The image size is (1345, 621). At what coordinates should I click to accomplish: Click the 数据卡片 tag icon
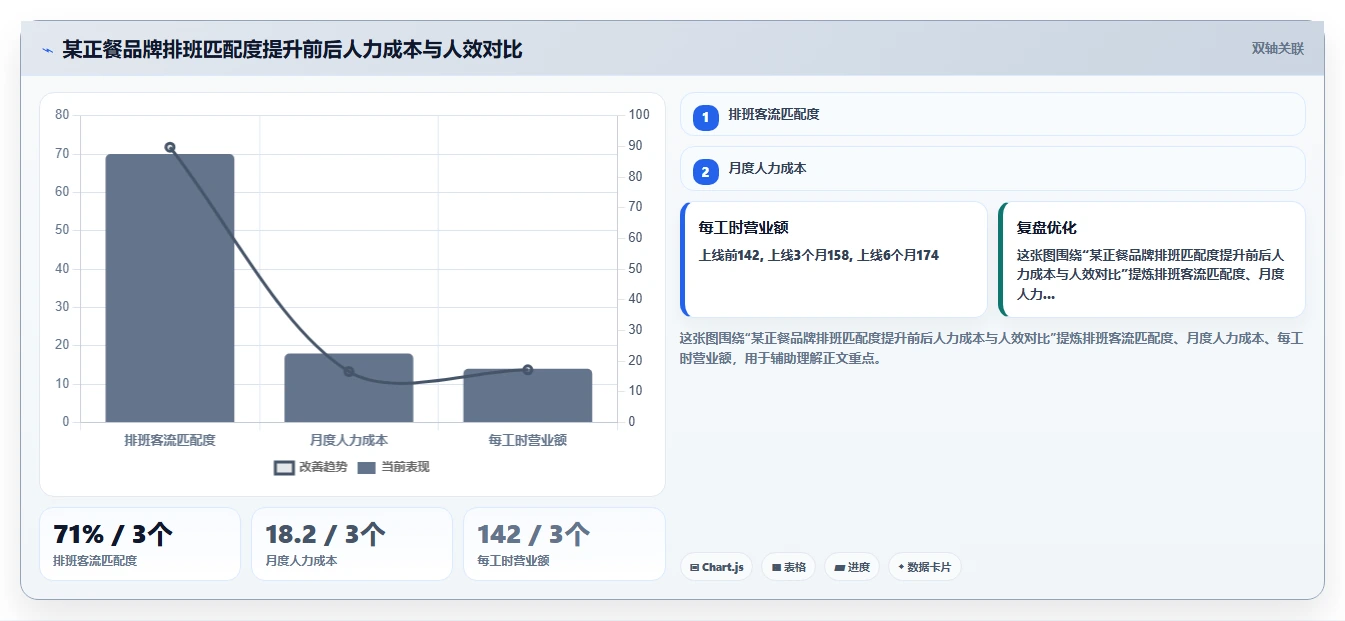[x=901, y=567]
